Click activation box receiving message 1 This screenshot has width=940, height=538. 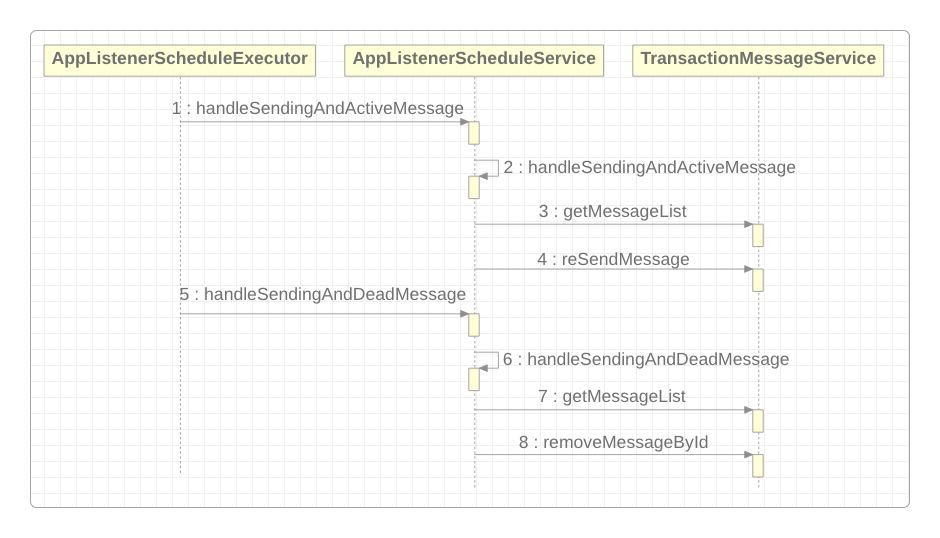474,133
